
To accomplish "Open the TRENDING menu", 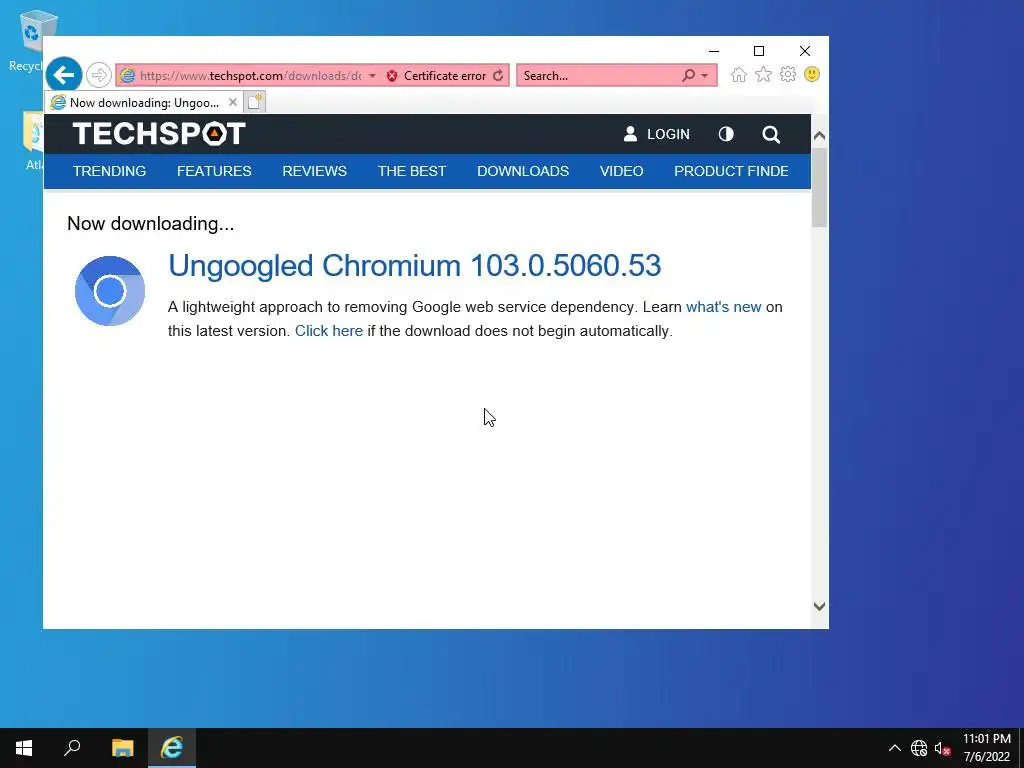I will [109, 171].
